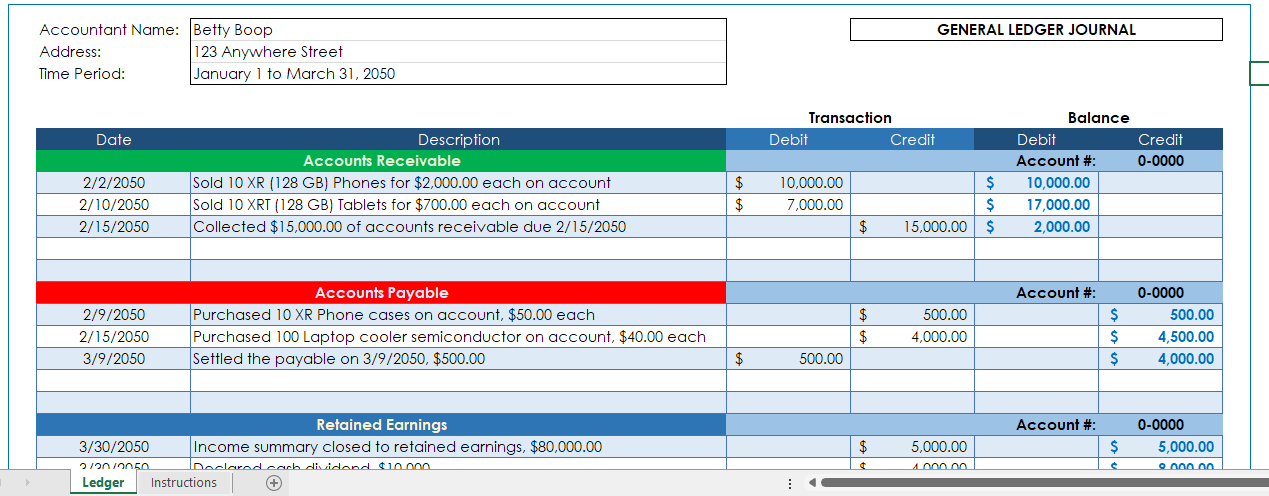Viewport: 1269px width, 496px height.
Task: Click the Time Period label
Action: [82, 74]
